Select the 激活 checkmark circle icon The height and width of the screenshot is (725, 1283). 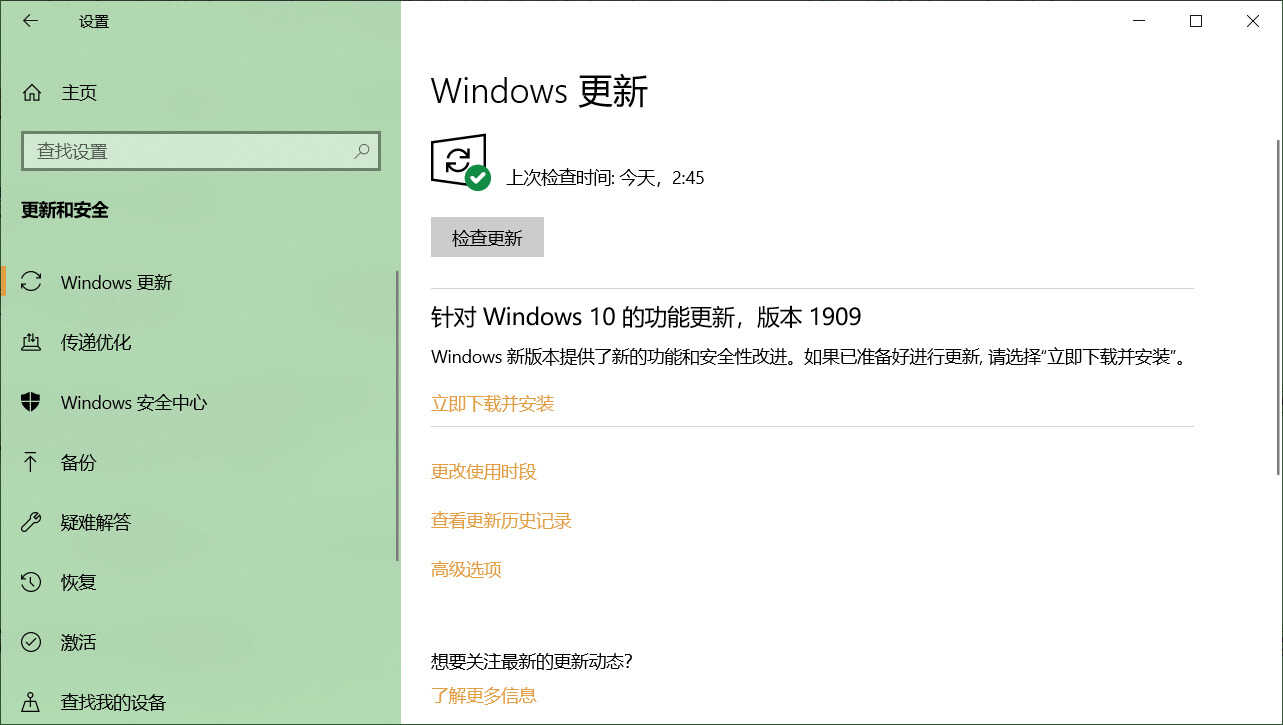(x=31, y=642)
